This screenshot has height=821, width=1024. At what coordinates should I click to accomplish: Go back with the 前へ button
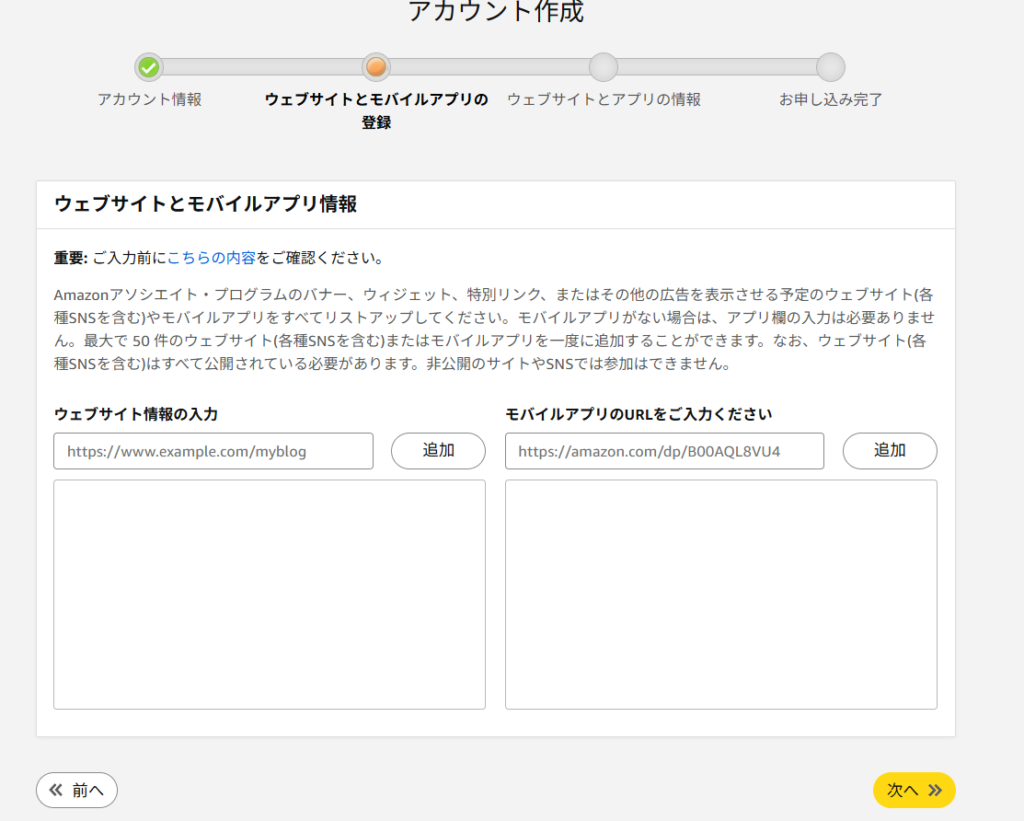tap(77, 790)
